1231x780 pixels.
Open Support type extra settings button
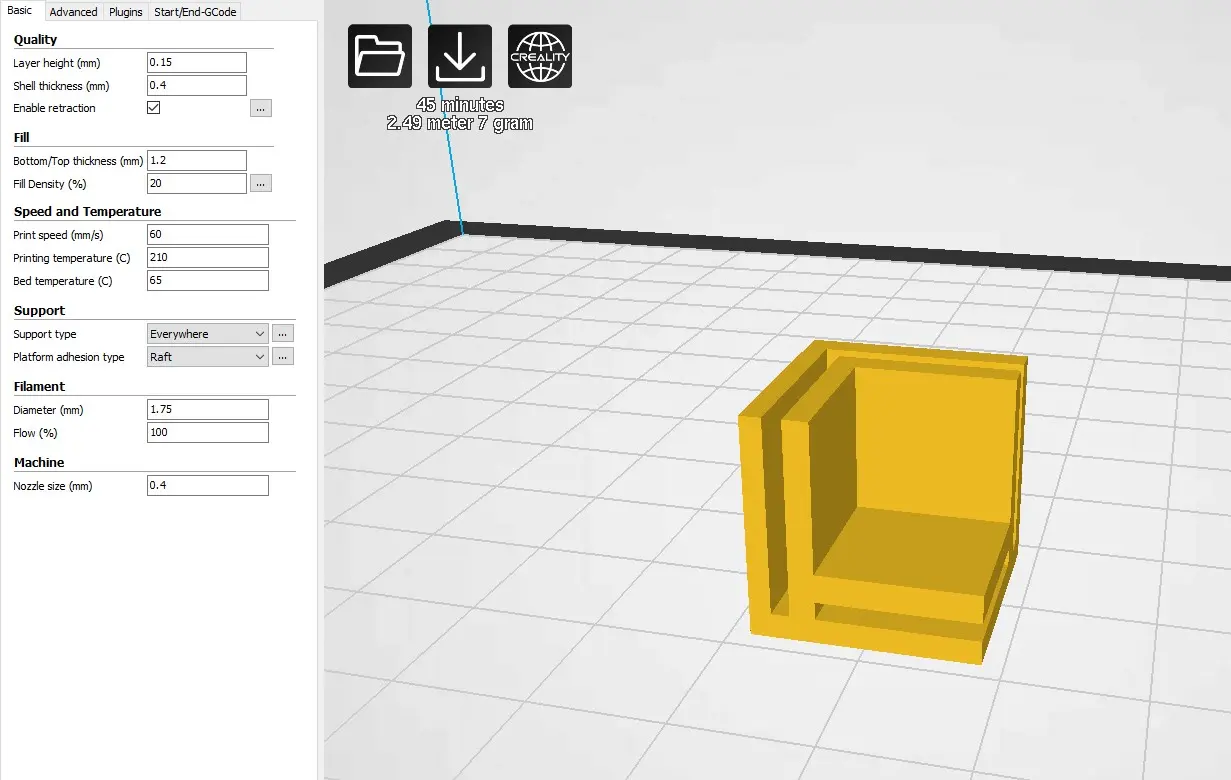pyautogui.click(x=283, y=334)
